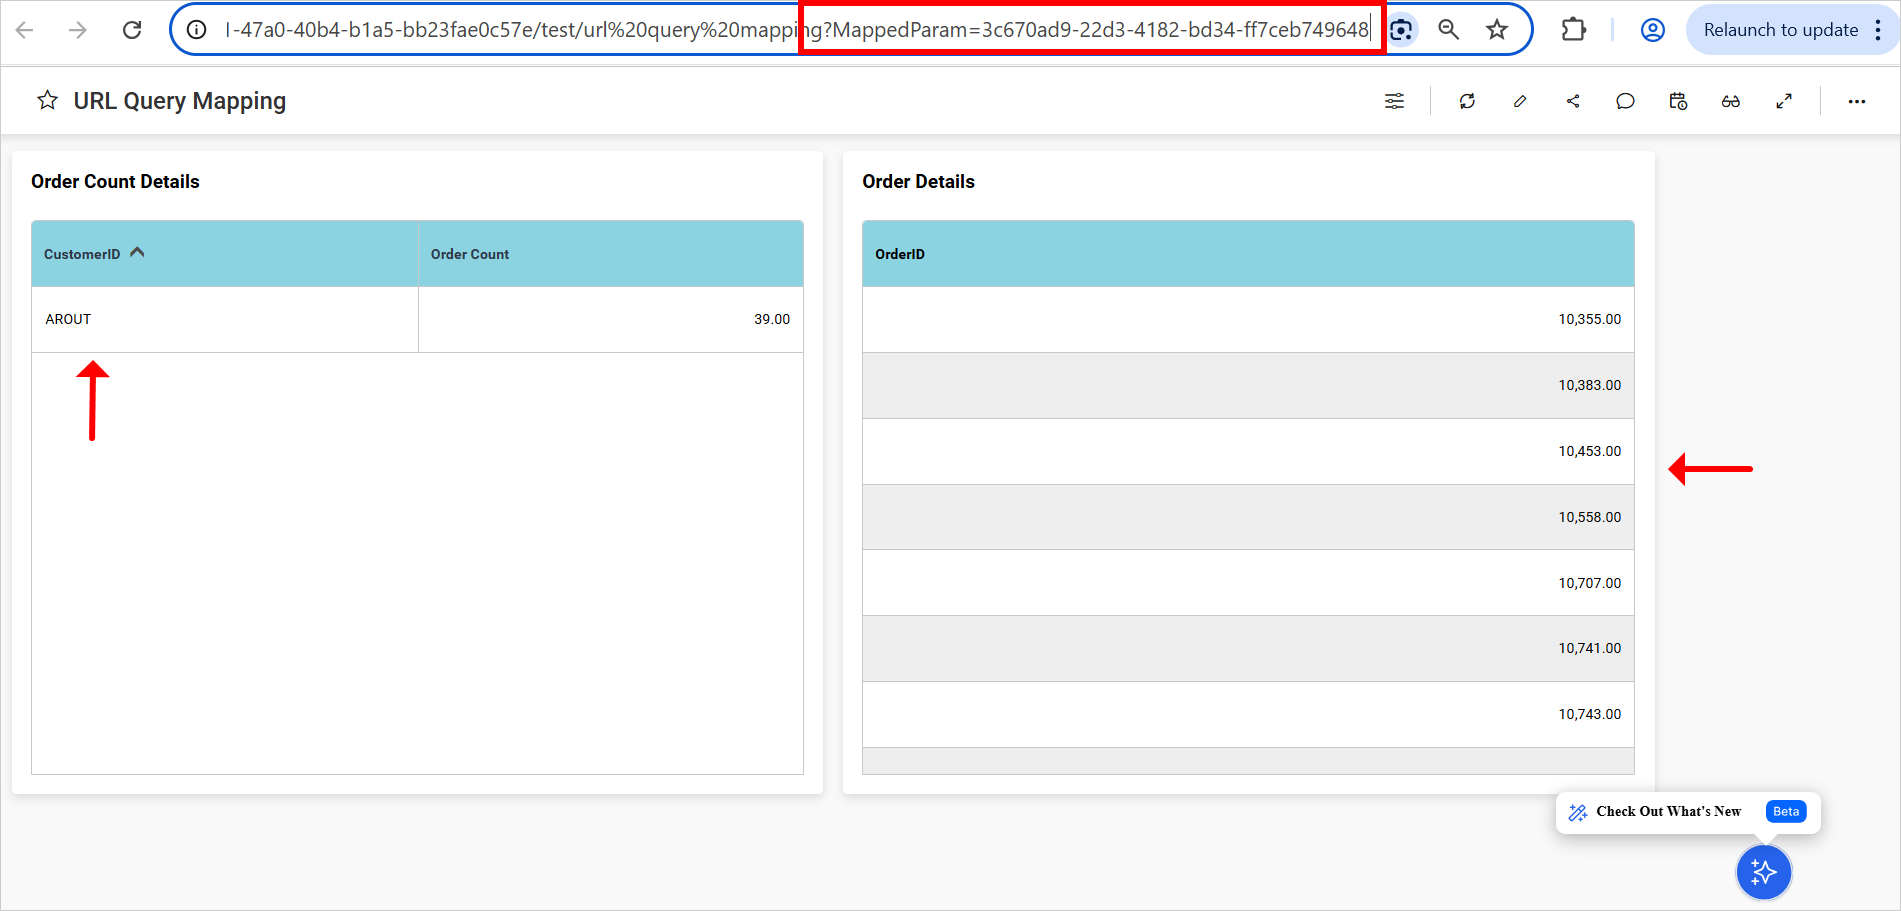Open the browser extensions puzzle icon
The width and height of the screenshot is (1901, 911).
click(x=1573, y=30)
